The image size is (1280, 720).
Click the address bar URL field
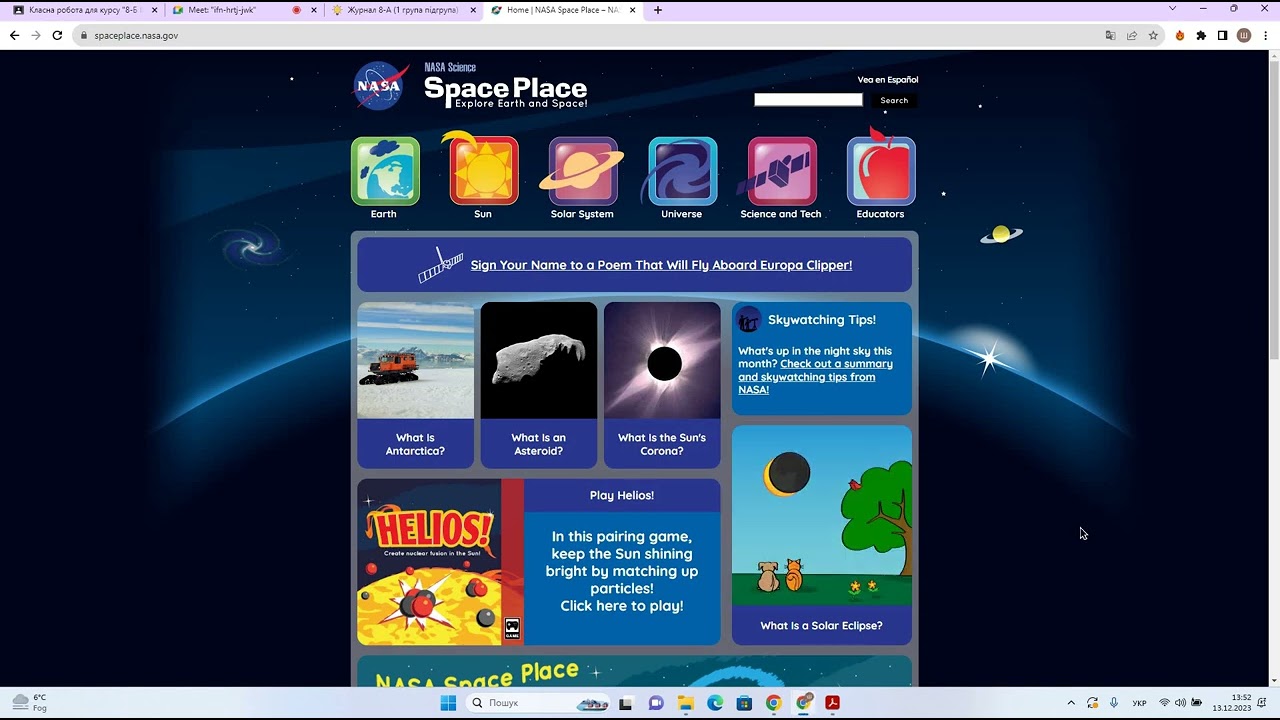pyautogui.click(x=590, y=35)
